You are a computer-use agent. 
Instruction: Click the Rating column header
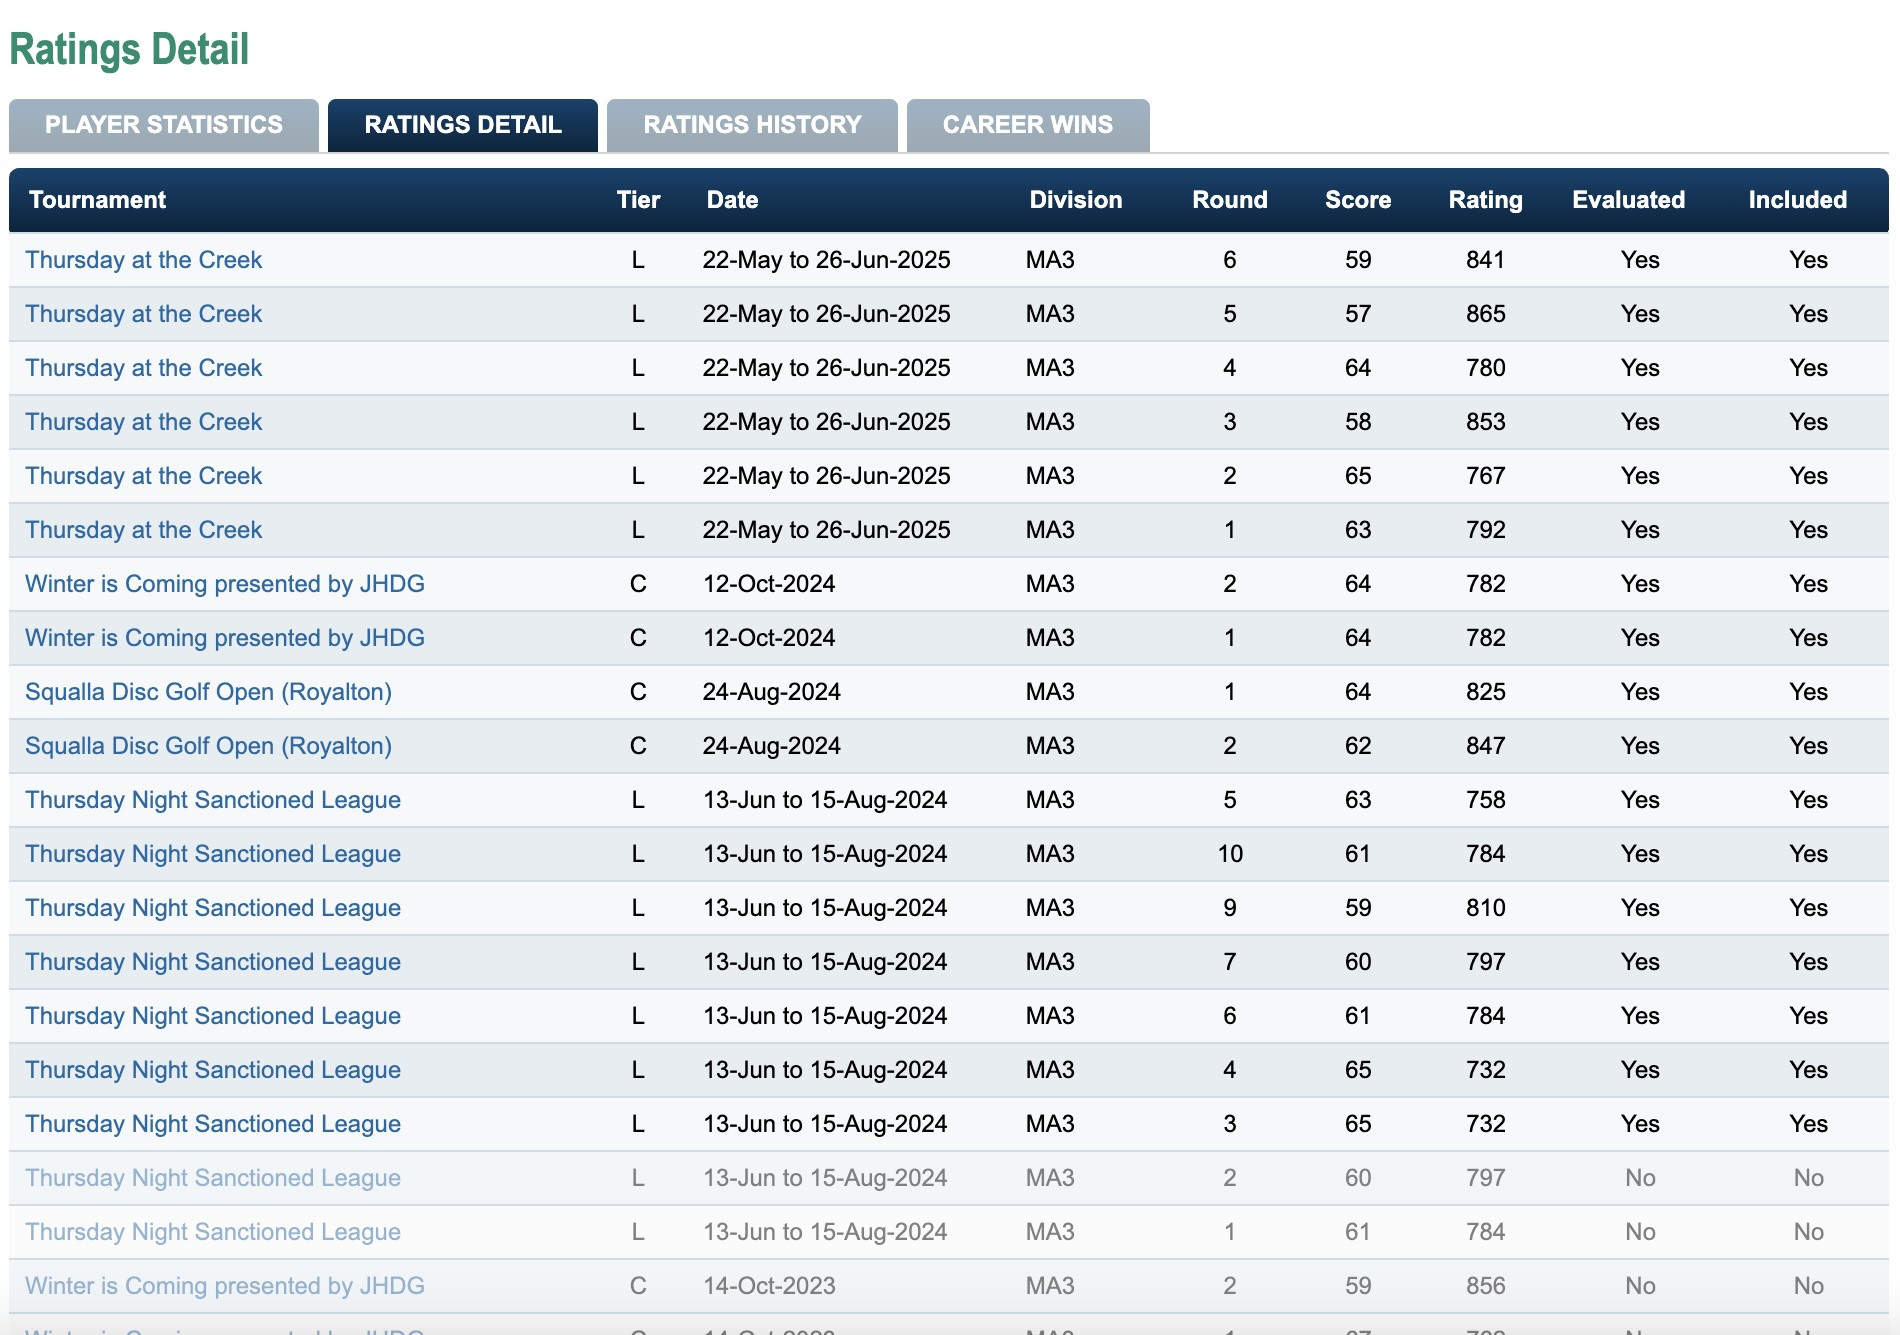click(x=1486, y=200)
